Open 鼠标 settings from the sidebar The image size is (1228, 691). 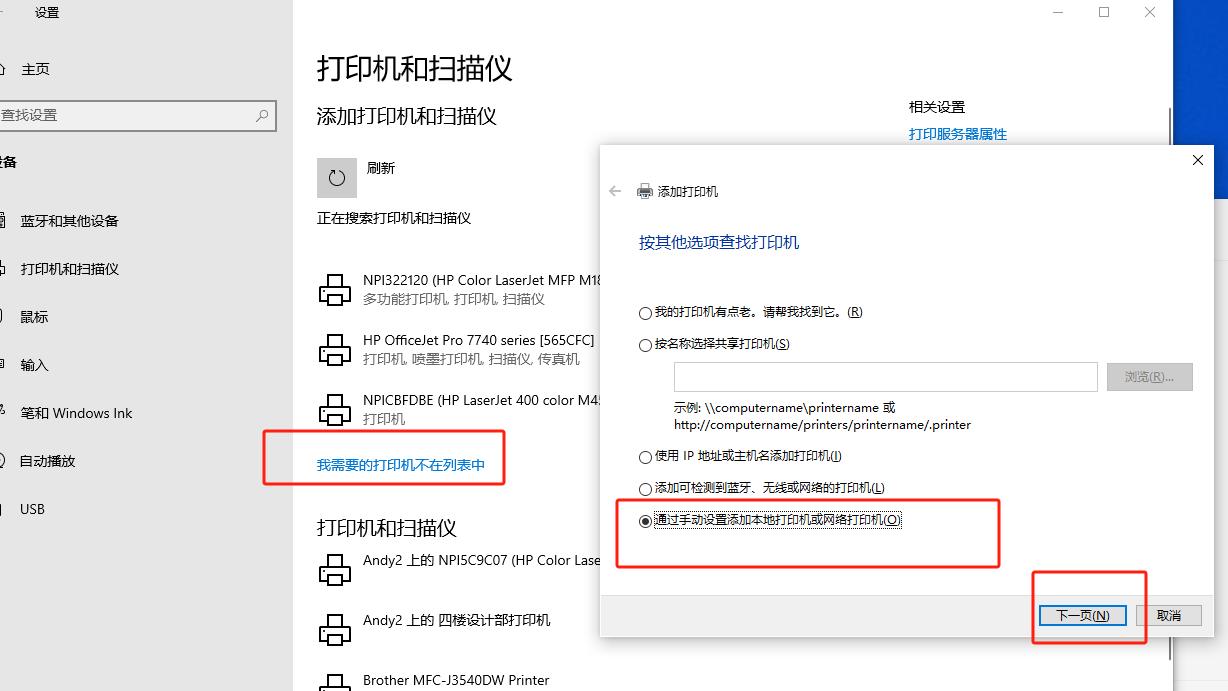(x=33, y=317)
